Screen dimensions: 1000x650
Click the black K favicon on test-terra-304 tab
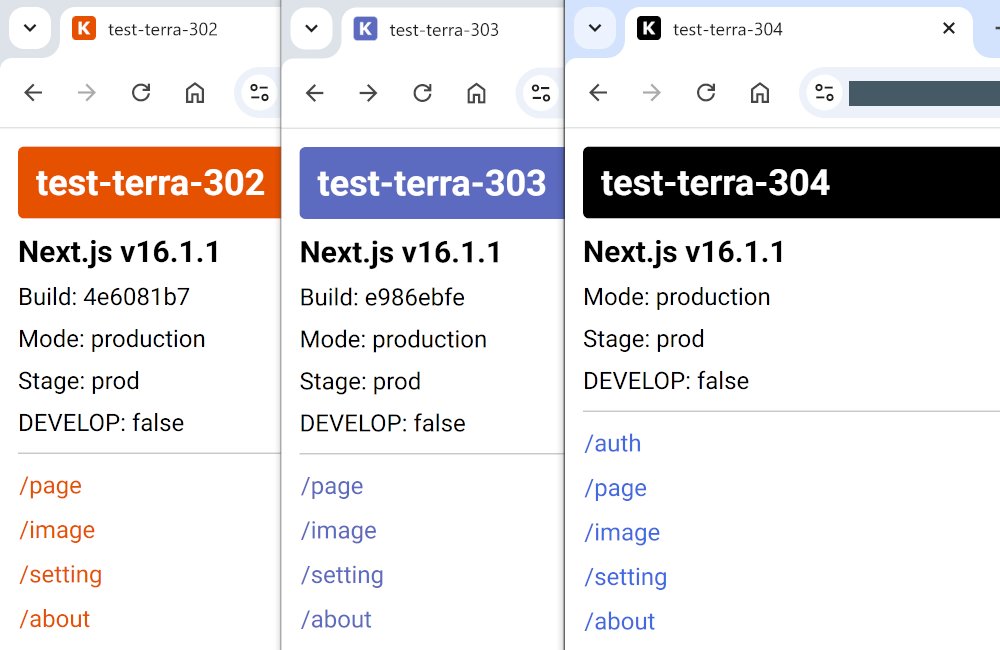coord(649,29)
